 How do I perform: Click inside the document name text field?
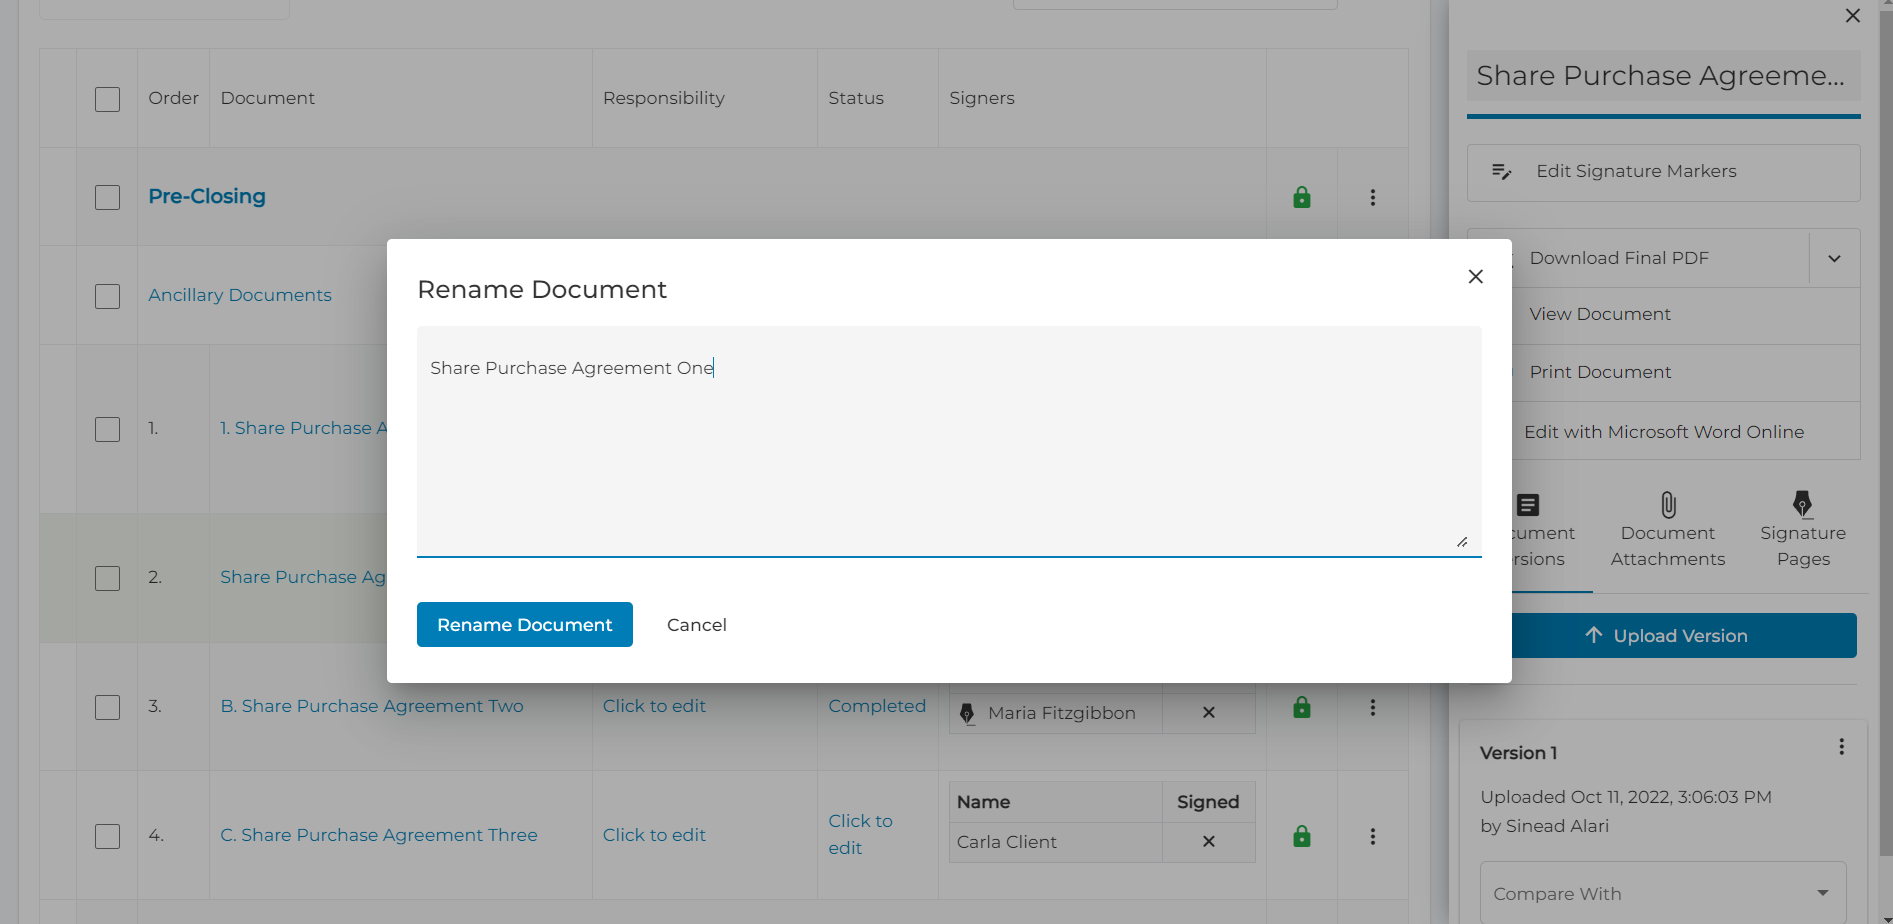click(x=948, y=440)
